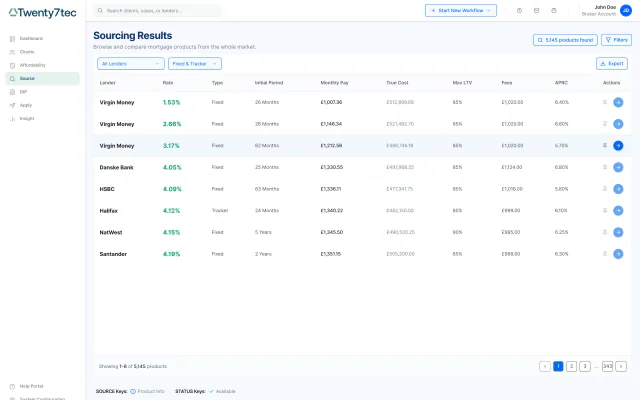Click the Export button
Image resolution: width=640 pixels, height=400 pixels.
pyautogui.click(x=612, y=64)
